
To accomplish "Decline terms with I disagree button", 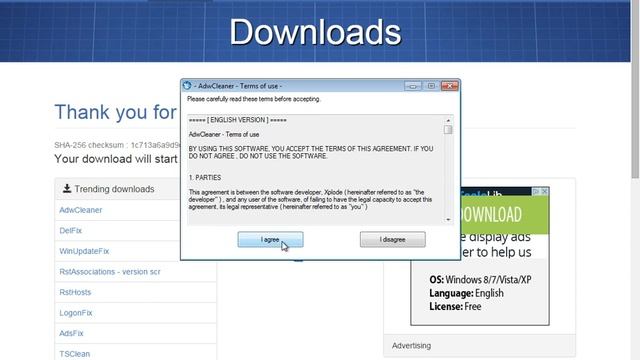I will [392, 240].
